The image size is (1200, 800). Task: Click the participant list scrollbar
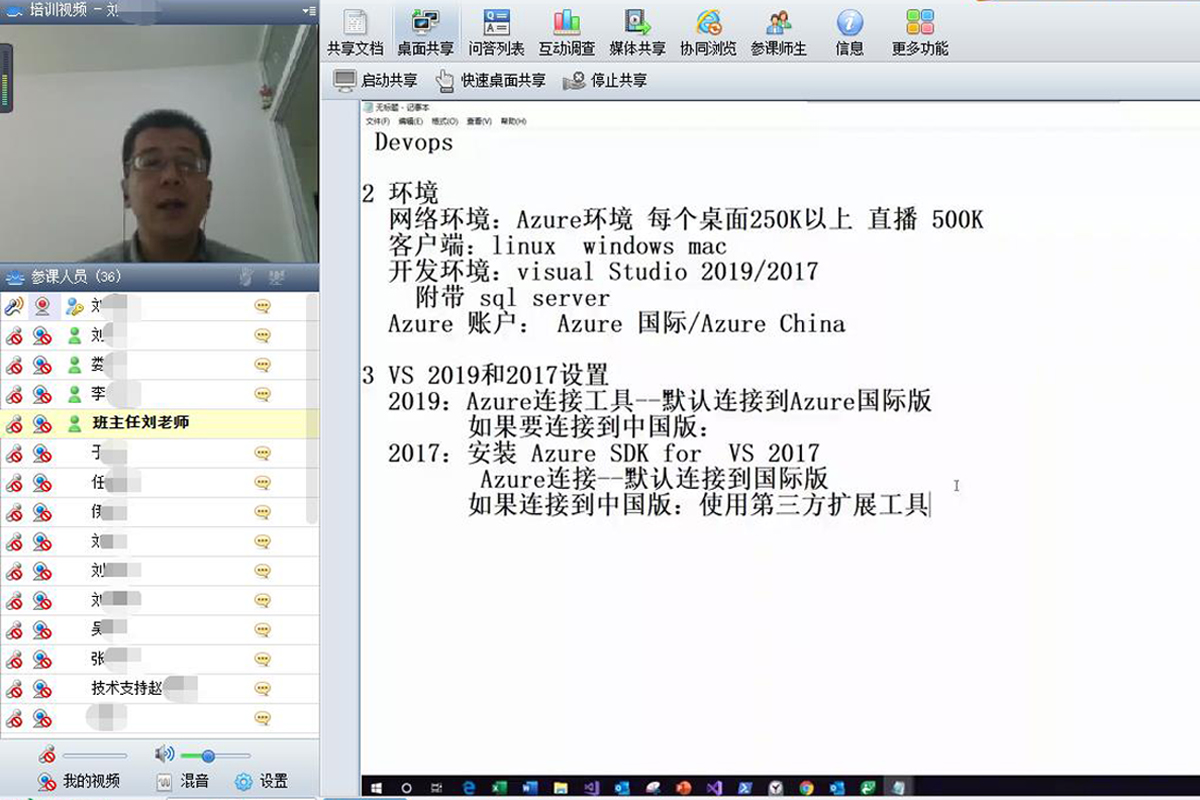tap(312, 408)
